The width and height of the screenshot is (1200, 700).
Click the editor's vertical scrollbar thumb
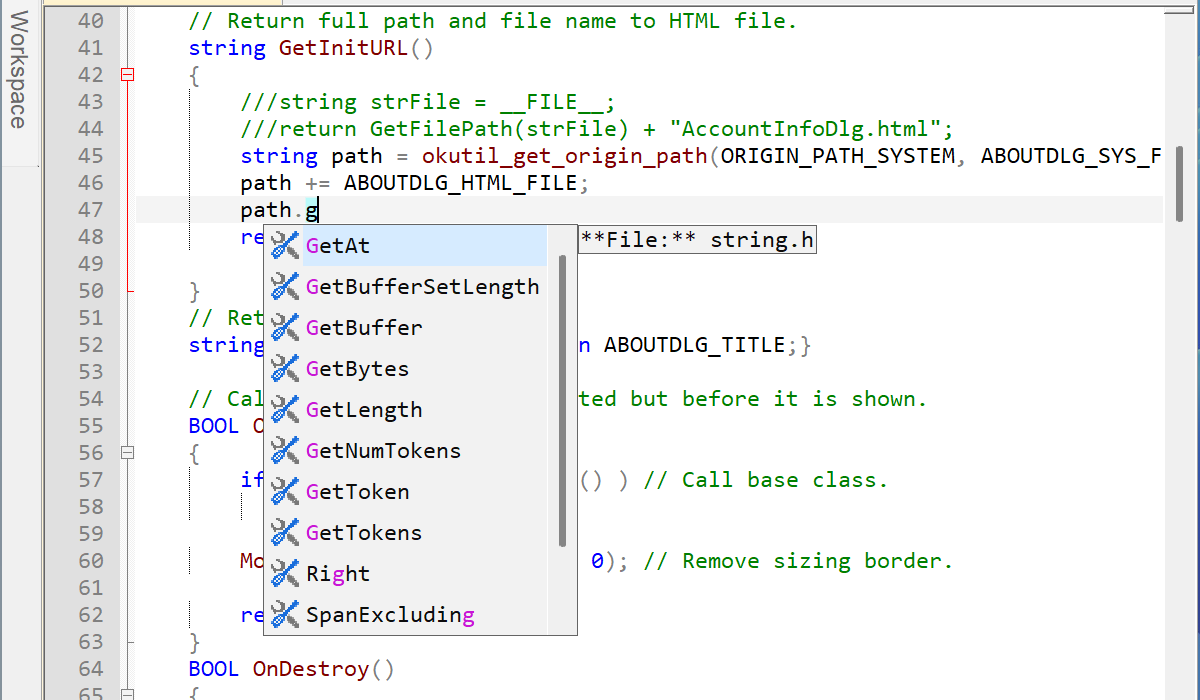[1180, 183]
